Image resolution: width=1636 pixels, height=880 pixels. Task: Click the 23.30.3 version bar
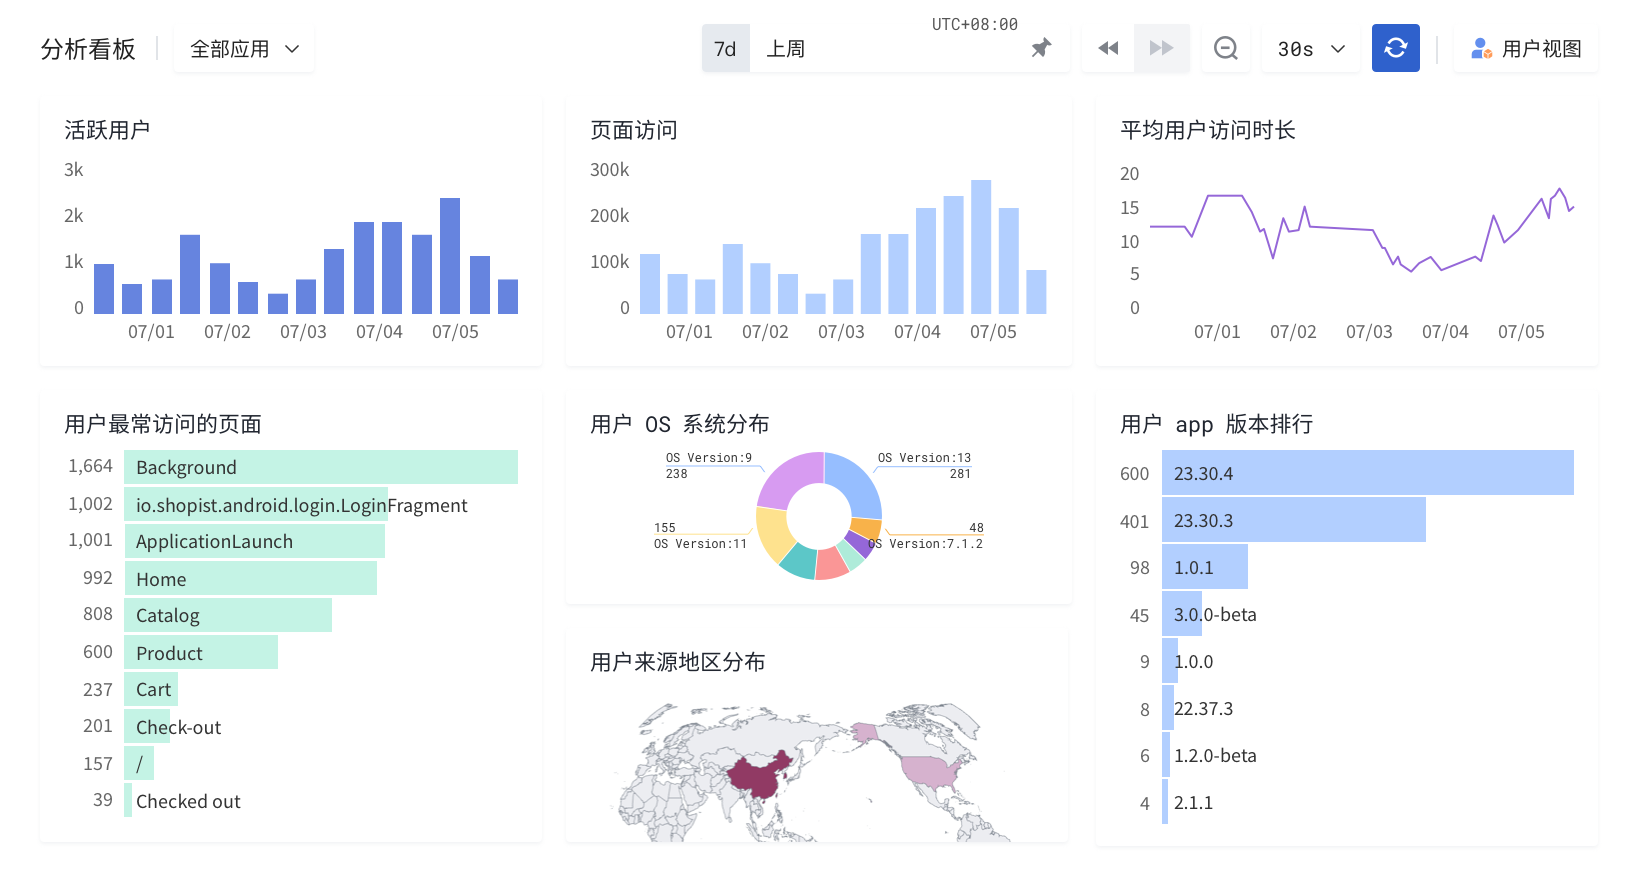[x=1293, y=520]
